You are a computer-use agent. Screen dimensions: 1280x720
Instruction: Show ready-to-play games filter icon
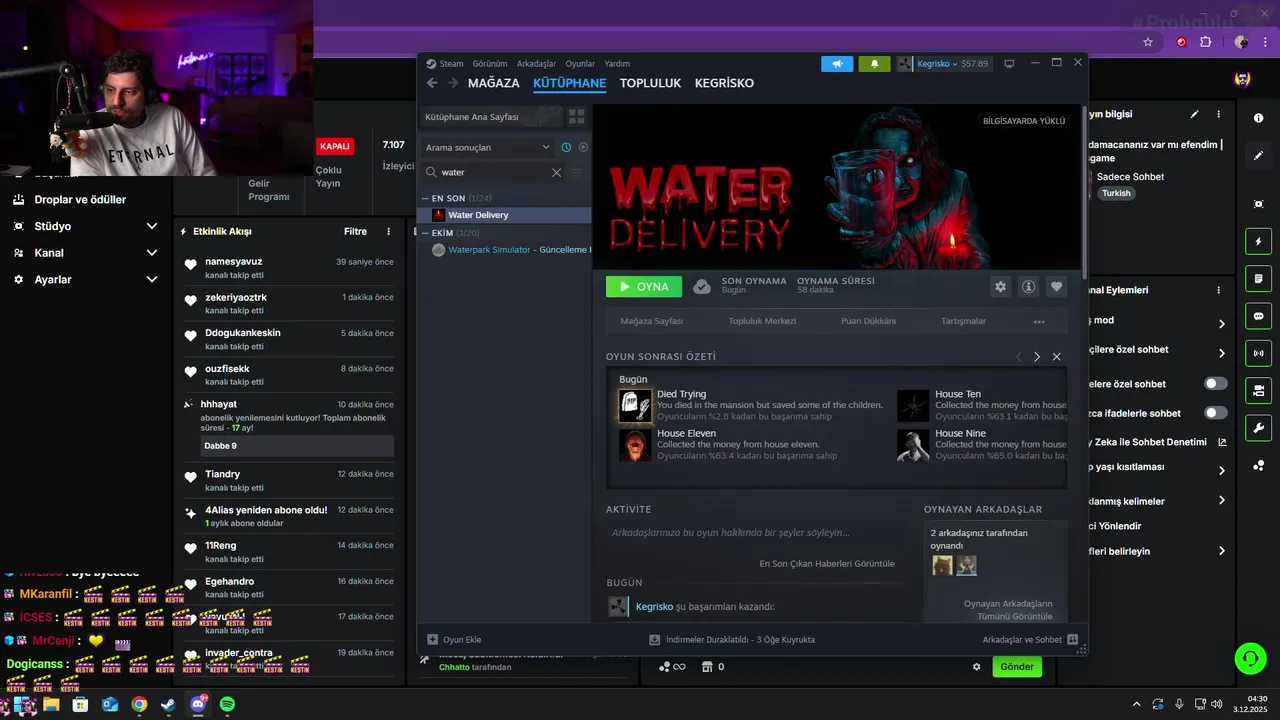tap(583, 147)
